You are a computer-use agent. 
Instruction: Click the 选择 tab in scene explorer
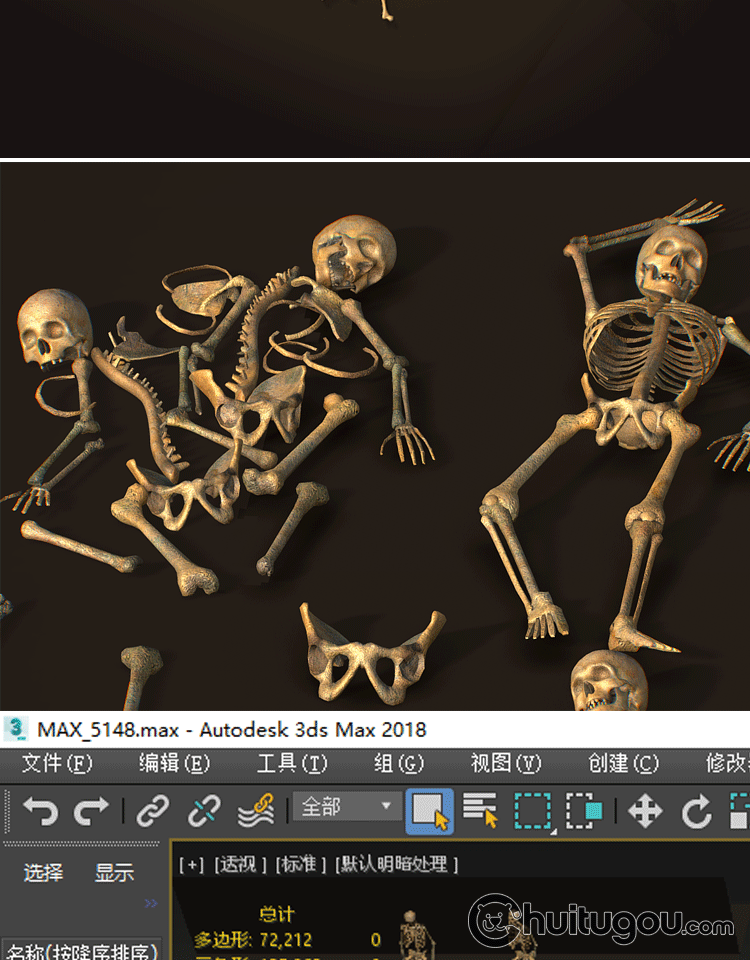click(43, 873)
